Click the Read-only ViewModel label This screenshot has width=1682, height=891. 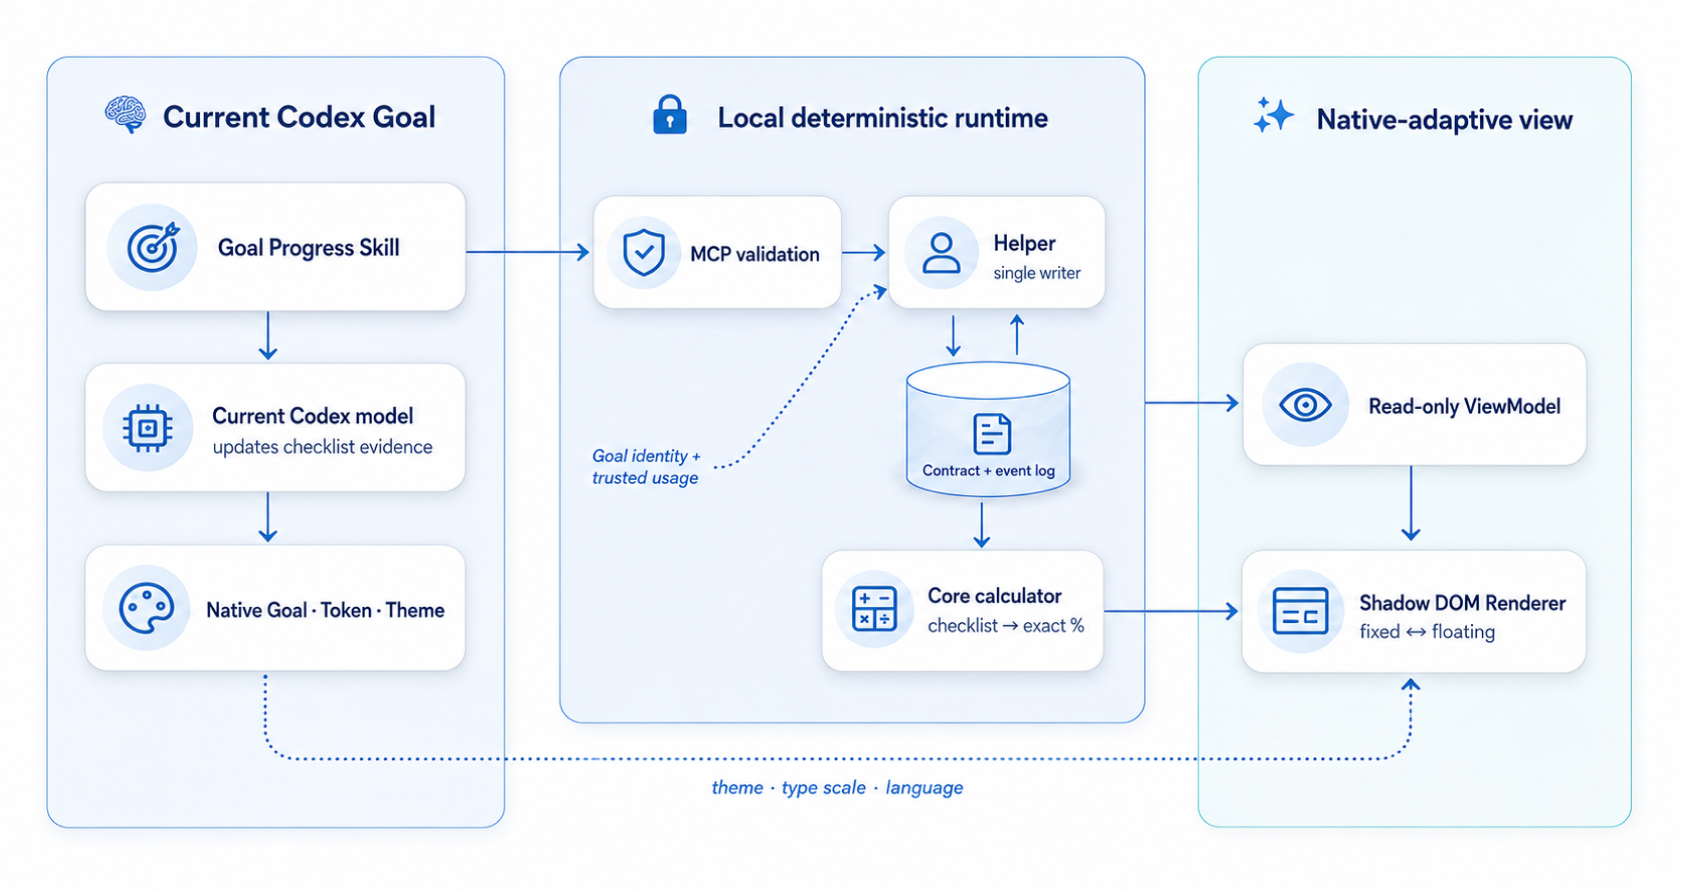pos(1464,406)
